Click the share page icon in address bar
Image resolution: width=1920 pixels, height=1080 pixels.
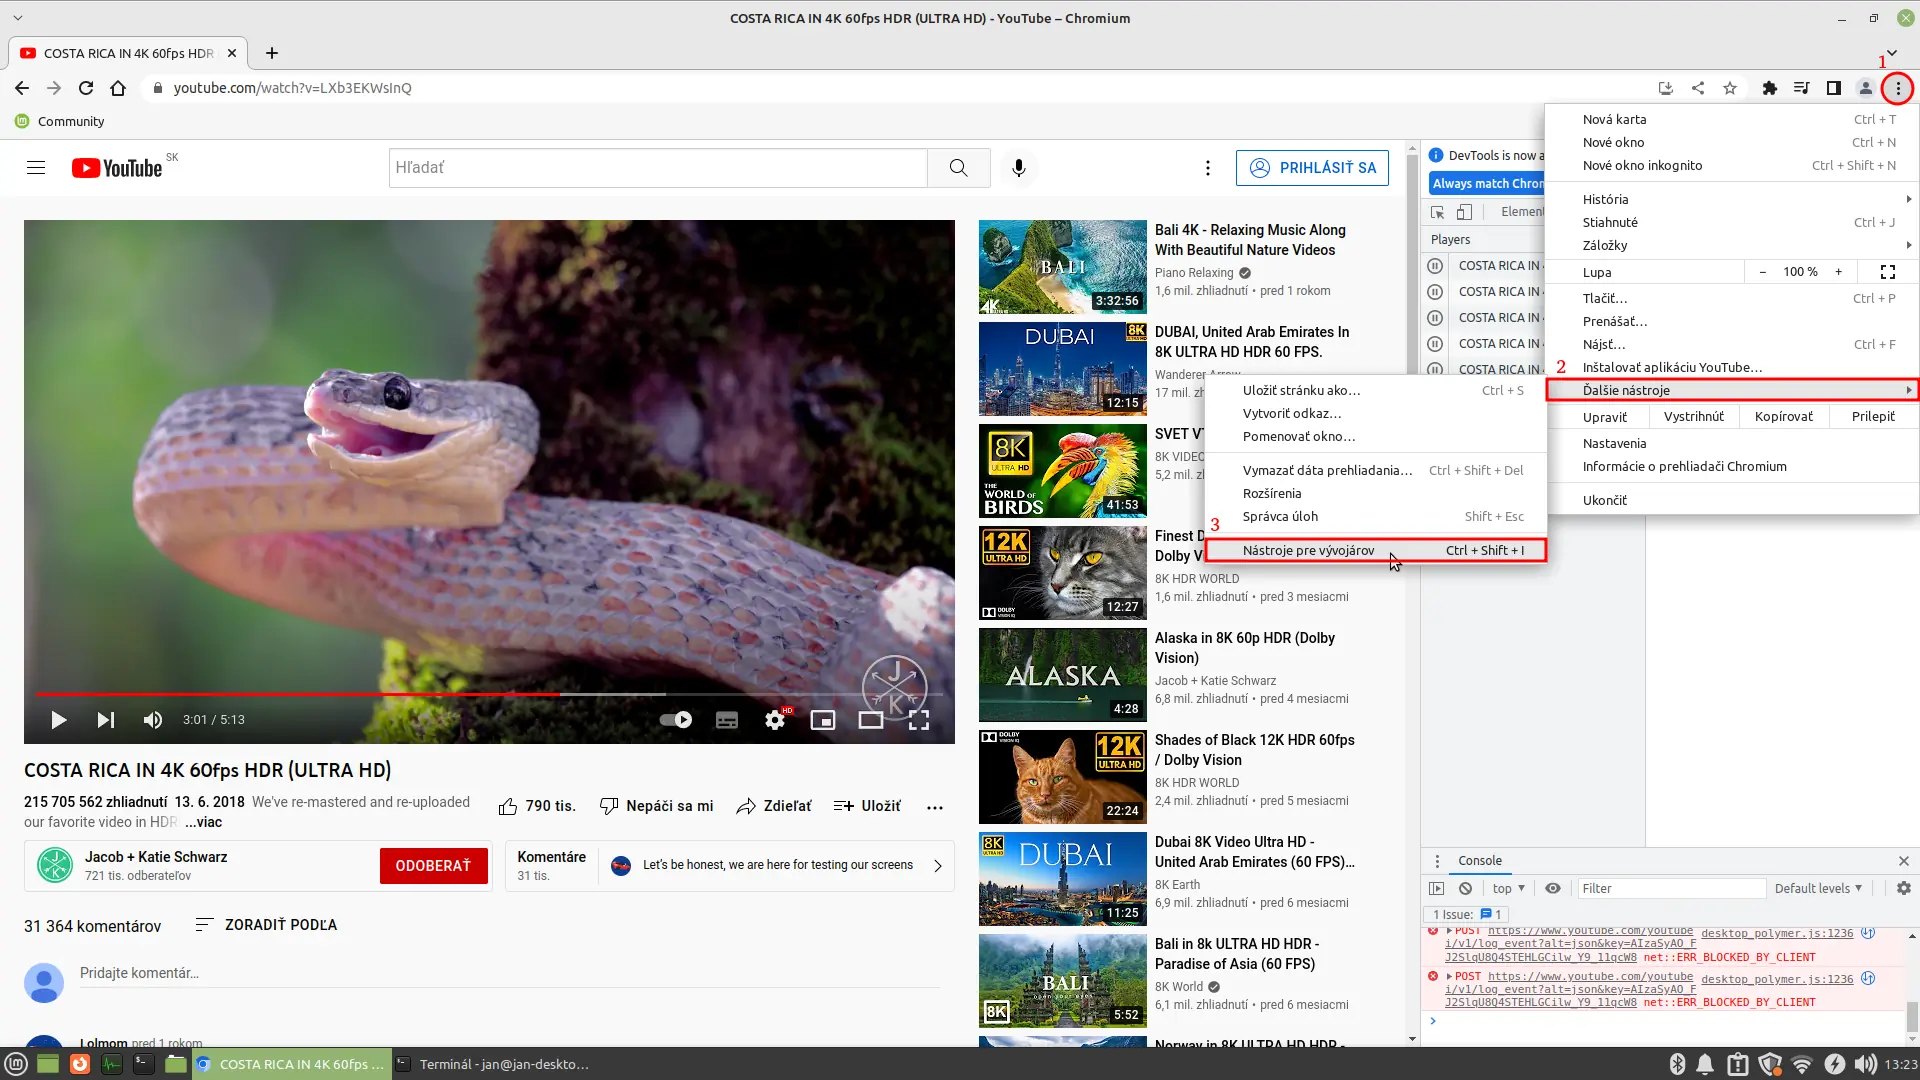coord(1698,88)
